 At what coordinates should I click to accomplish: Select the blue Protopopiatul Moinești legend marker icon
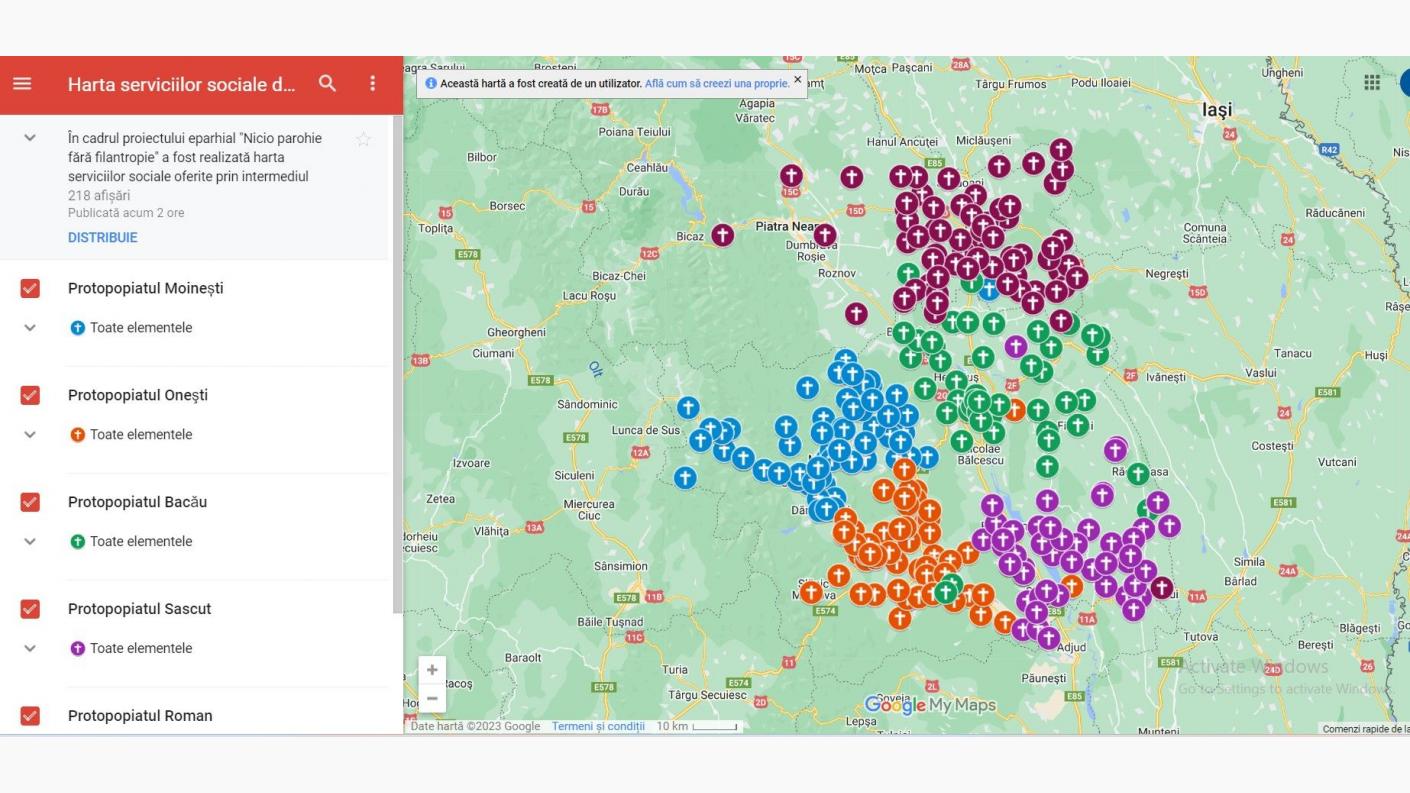(x=77, y=327)
